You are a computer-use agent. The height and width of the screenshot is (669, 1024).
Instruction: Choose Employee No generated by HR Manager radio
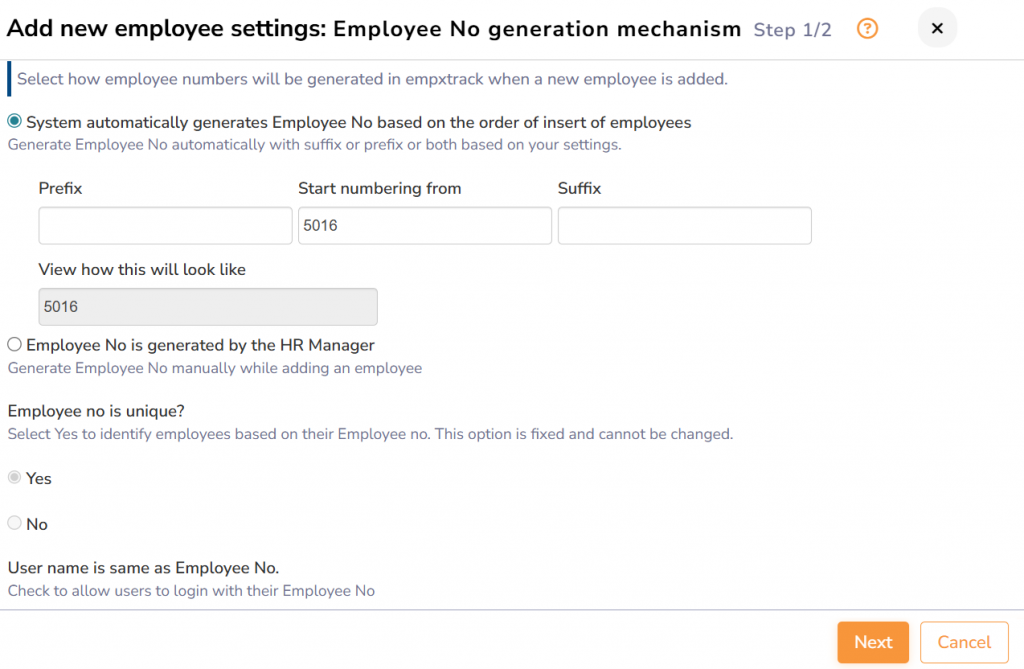[x=15, y=345]
